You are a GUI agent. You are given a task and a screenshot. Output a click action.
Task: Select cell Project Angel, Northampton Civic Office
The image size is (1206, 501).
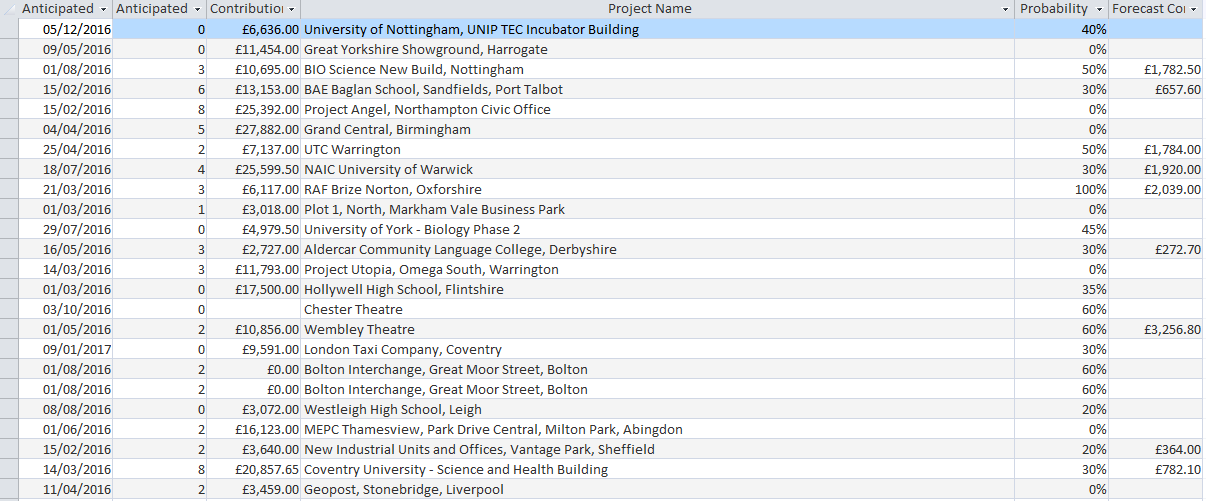(x=658, y=109)
